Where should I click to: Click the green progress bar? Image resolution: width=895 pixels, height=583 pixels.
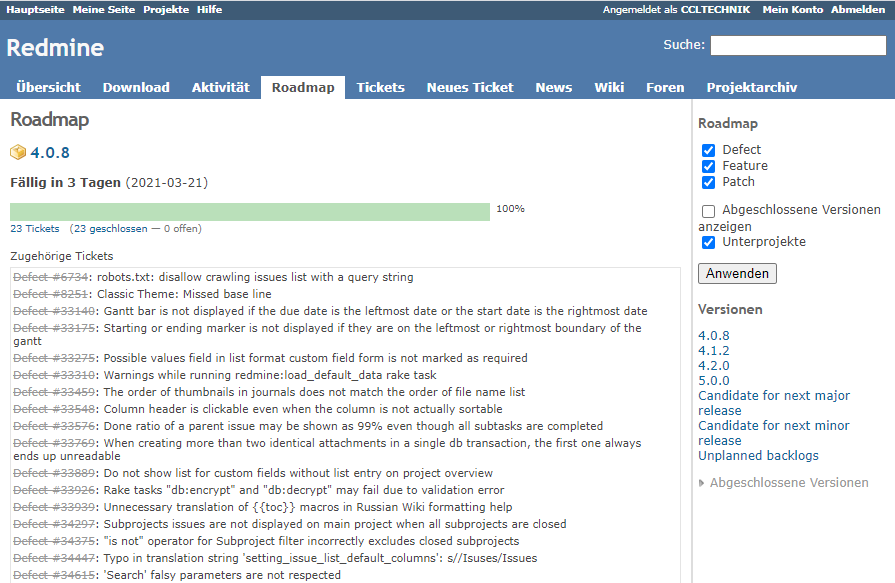250,212
